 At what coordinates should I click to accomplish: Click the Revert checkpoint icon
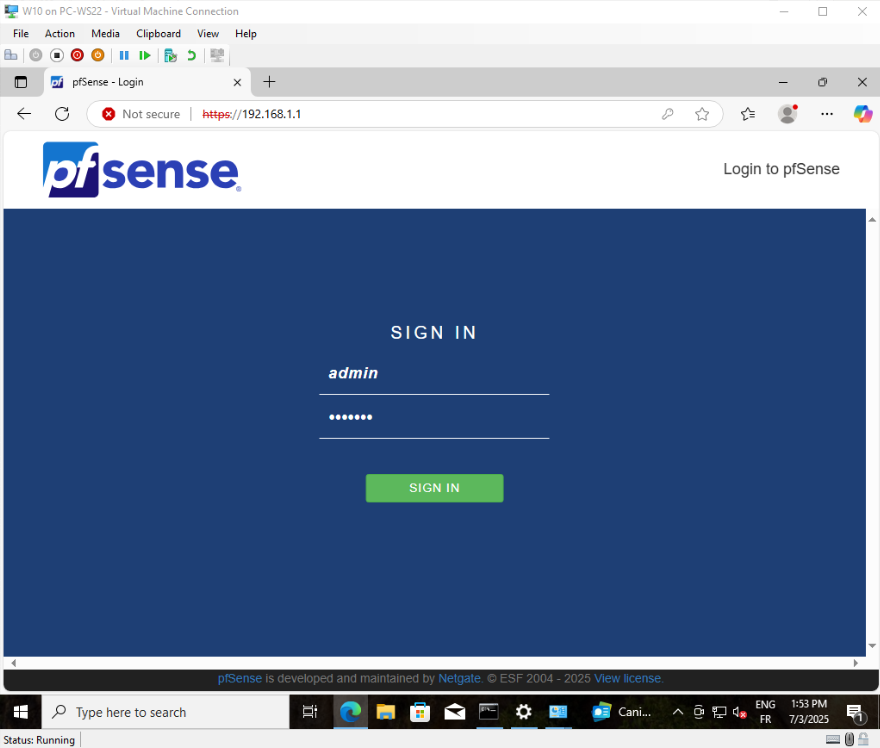click(x=191, y=56)
